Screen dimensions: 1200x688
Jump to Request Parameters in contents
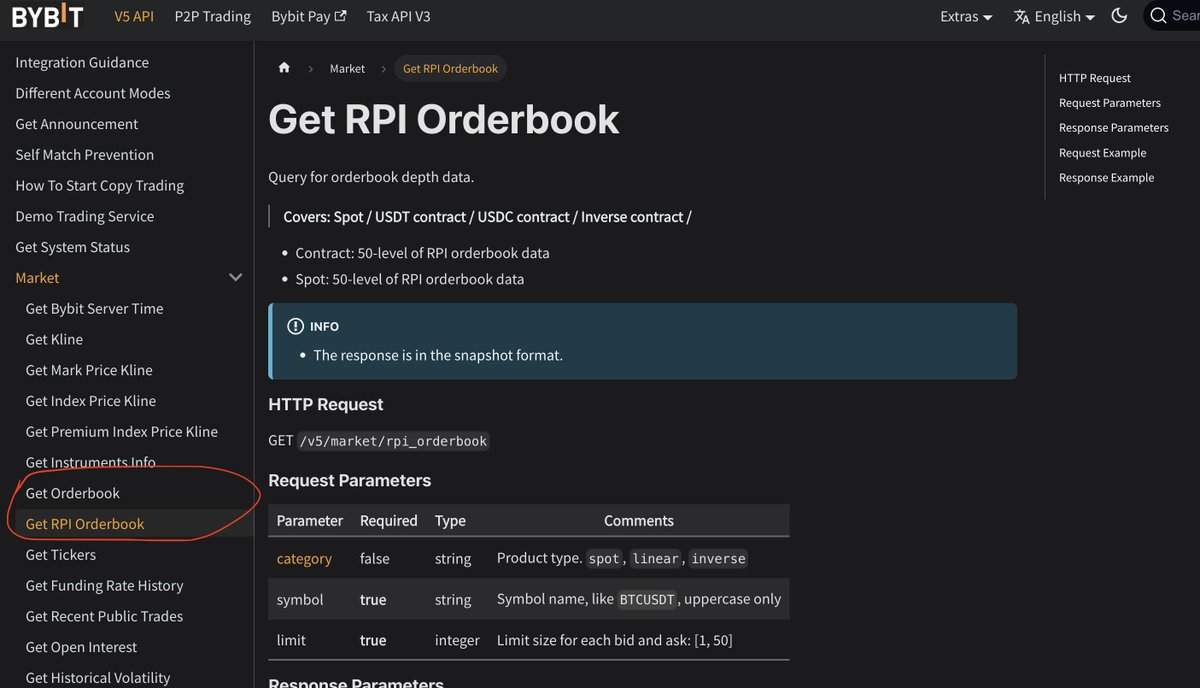1110,103
